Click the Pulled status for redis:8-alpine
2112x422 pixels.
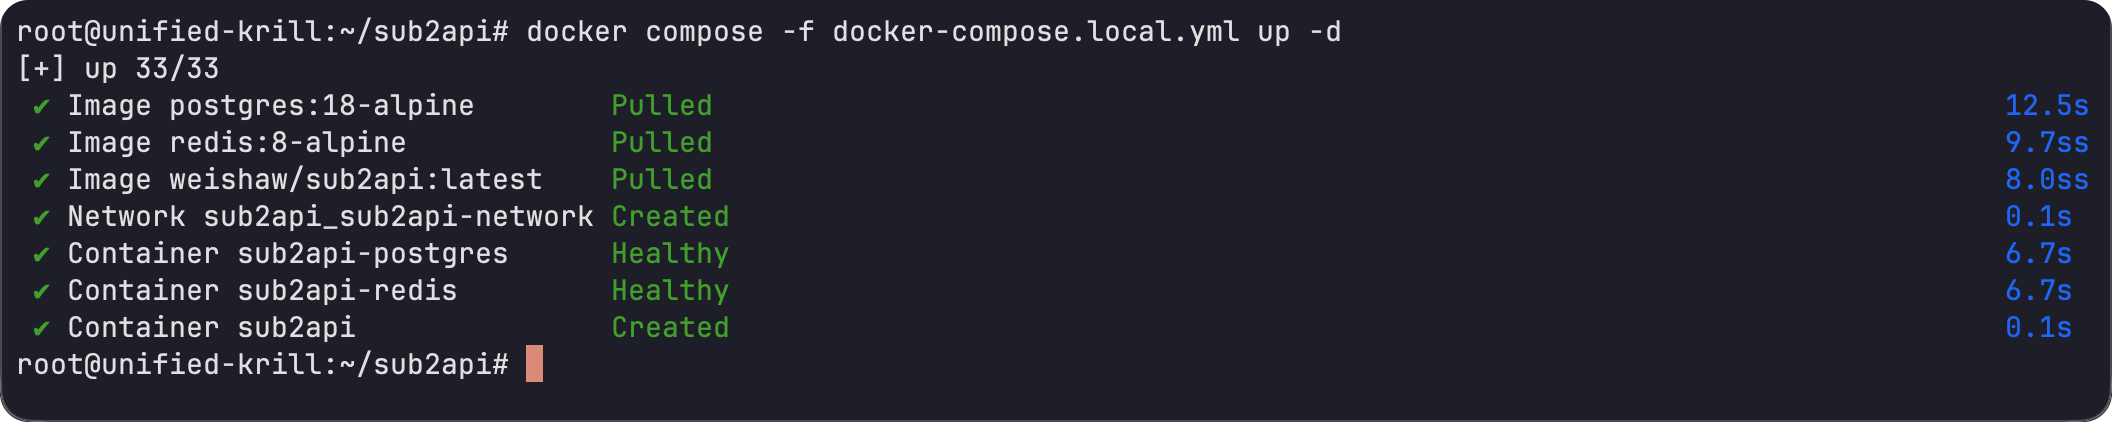coord(661,143)
